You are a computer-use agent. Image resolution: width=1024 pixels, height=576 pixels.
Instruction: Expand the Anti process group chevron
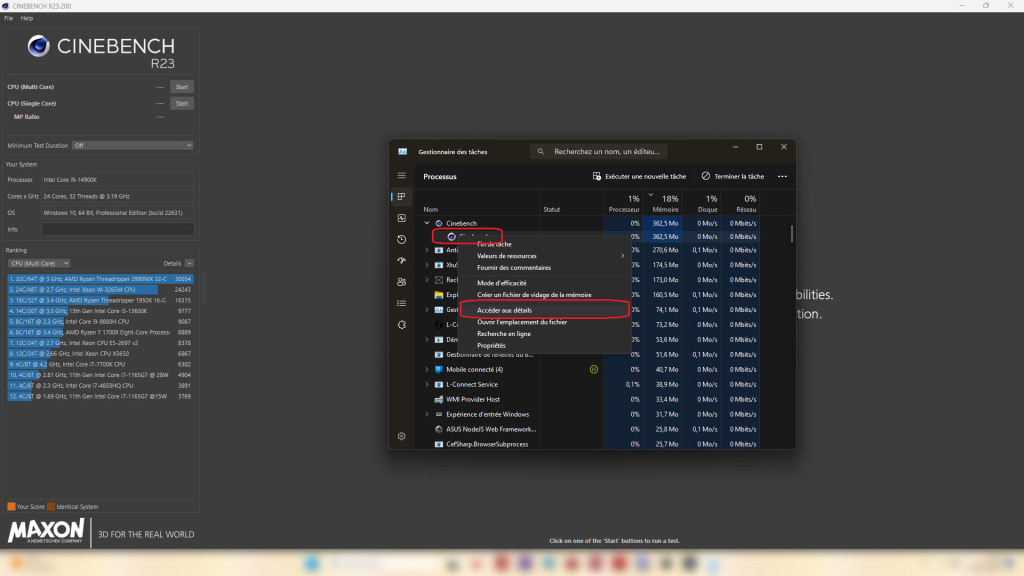(x=427, y=250)
